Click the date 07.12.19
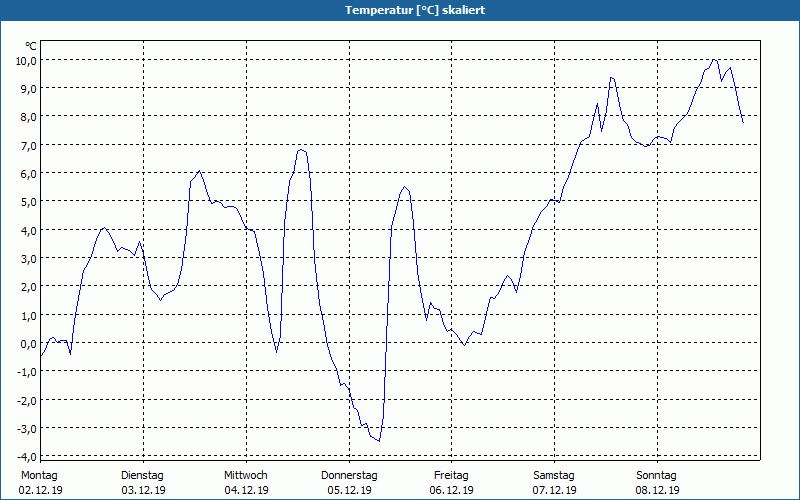Screen dimensions: 800x500 (555, 490)
